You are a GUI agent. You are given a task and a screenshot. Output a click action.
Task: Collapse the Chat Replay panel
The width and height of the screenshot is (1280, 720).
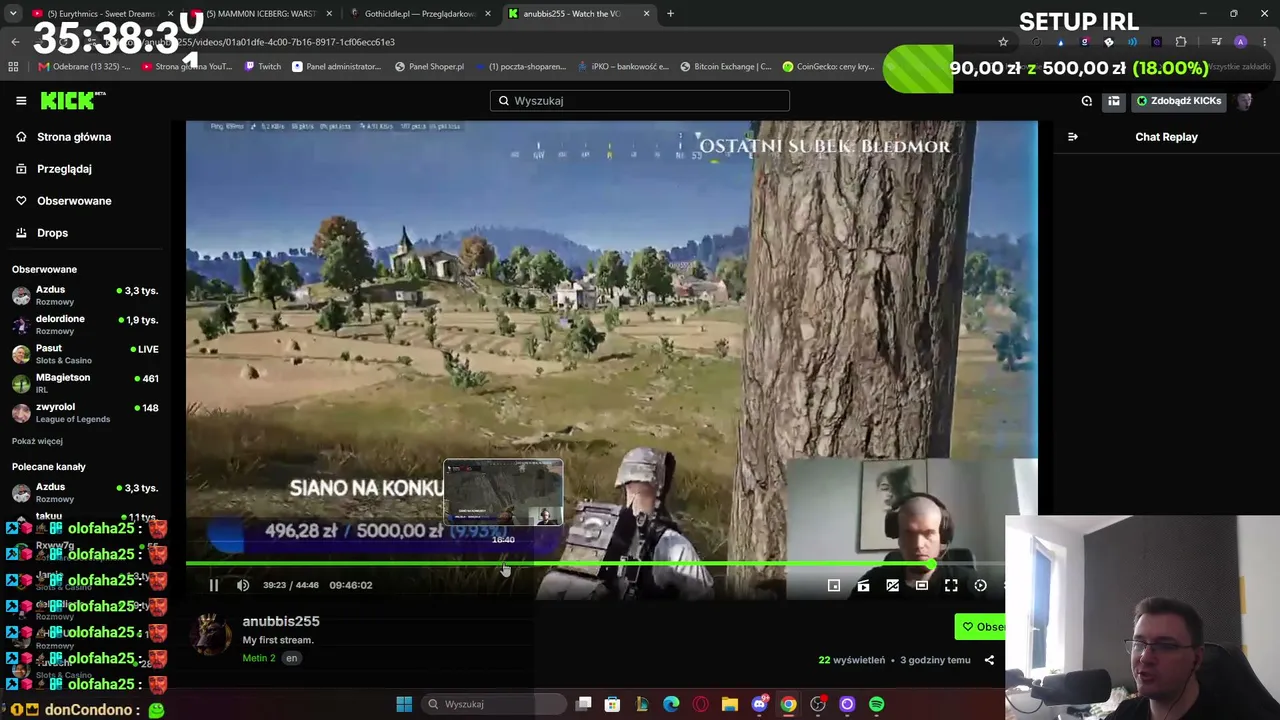(x=1073, y=137)
